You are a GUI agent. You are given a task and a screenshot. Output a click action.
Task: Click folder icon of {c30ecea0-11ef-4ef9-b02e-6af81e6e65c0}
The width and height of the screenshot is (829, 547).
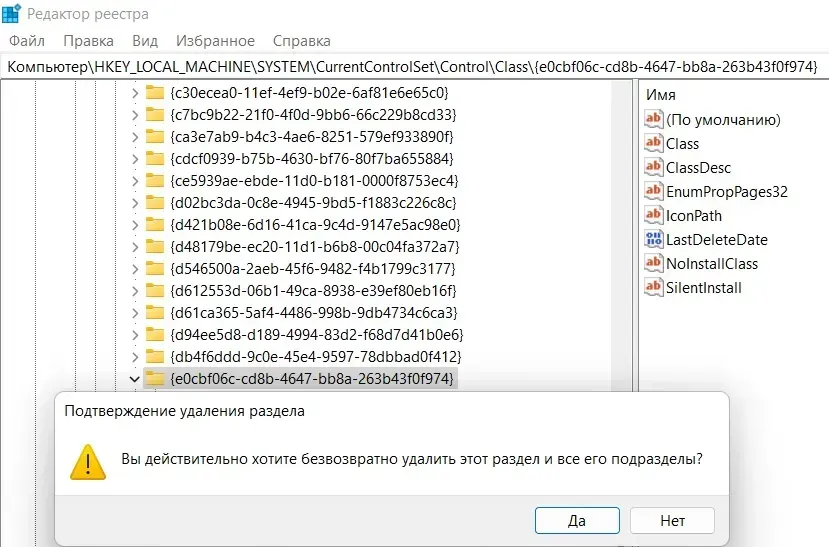(x=155, y=92)
